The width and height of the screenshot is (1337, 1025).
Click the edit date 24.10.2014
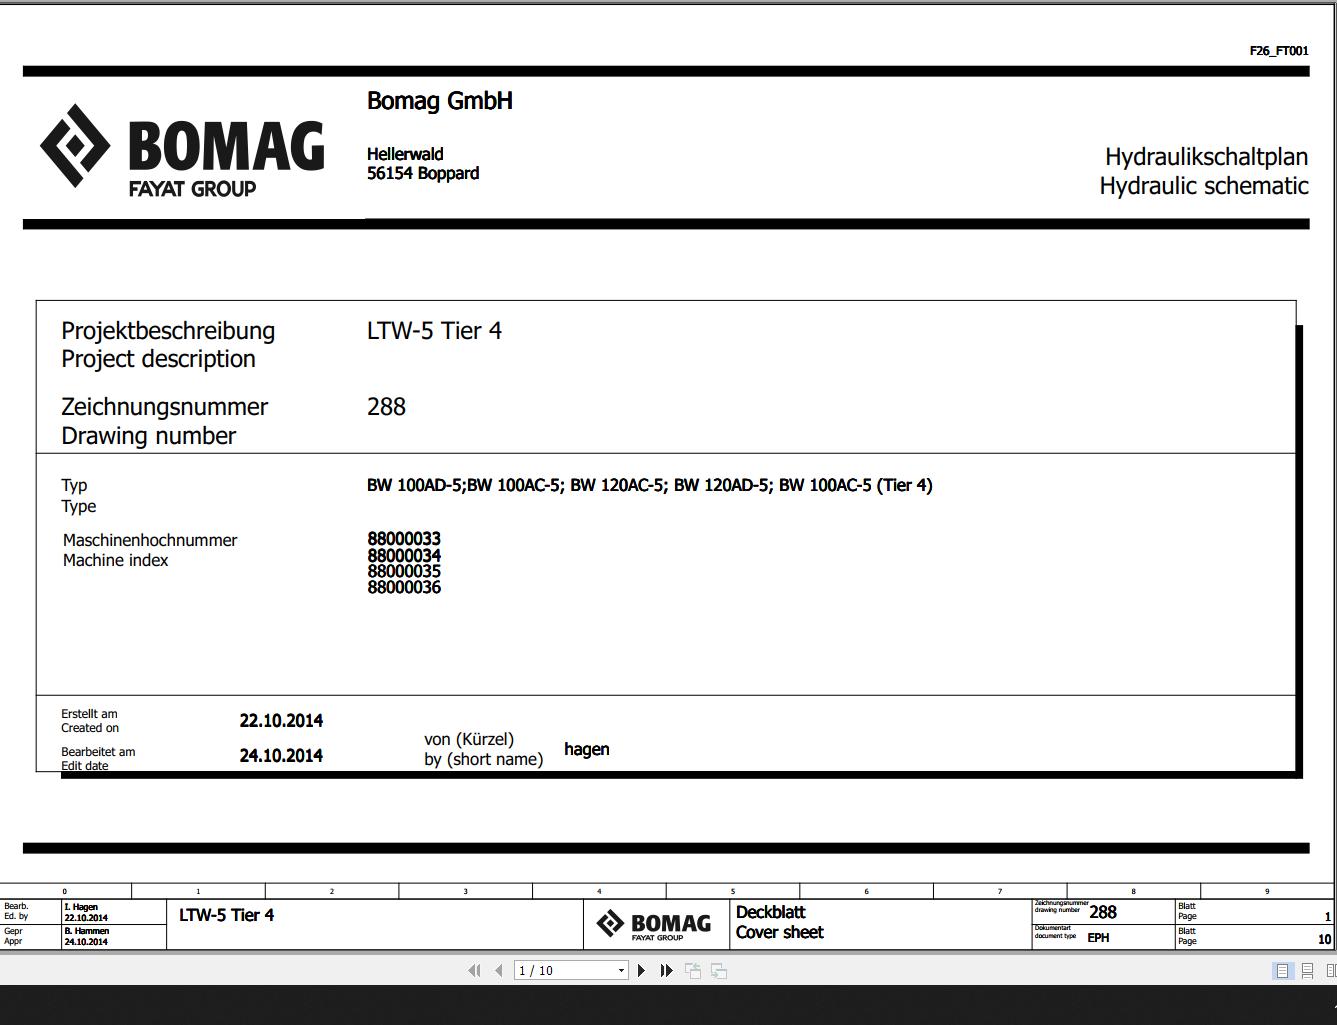coord(281,756)
